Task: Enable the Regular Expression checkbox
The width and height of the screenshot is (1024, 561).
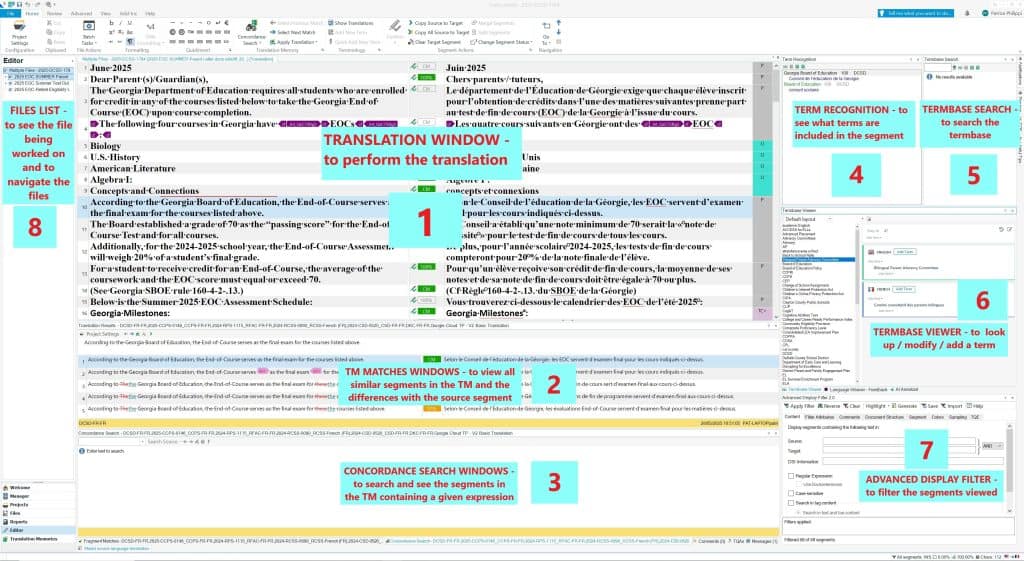Action: tap(792, 476)
